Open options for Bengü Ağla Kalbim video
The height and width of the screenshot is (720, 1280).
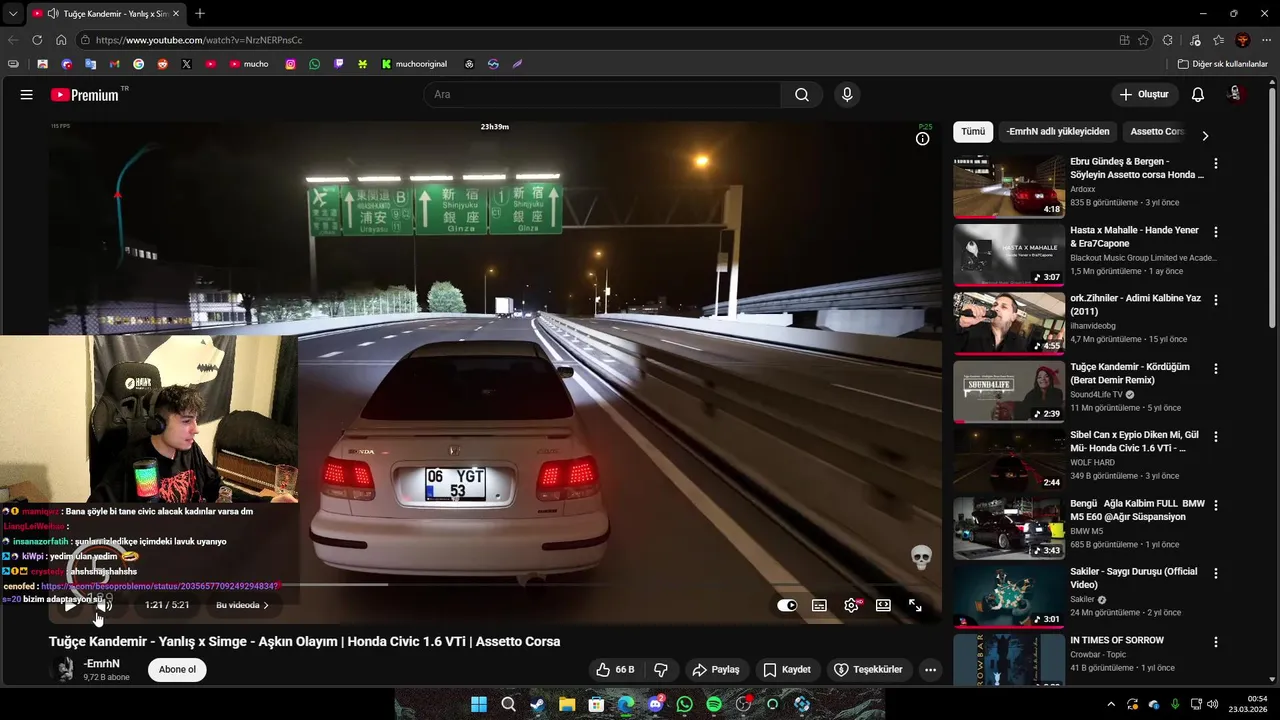[x=1216, y=506]
